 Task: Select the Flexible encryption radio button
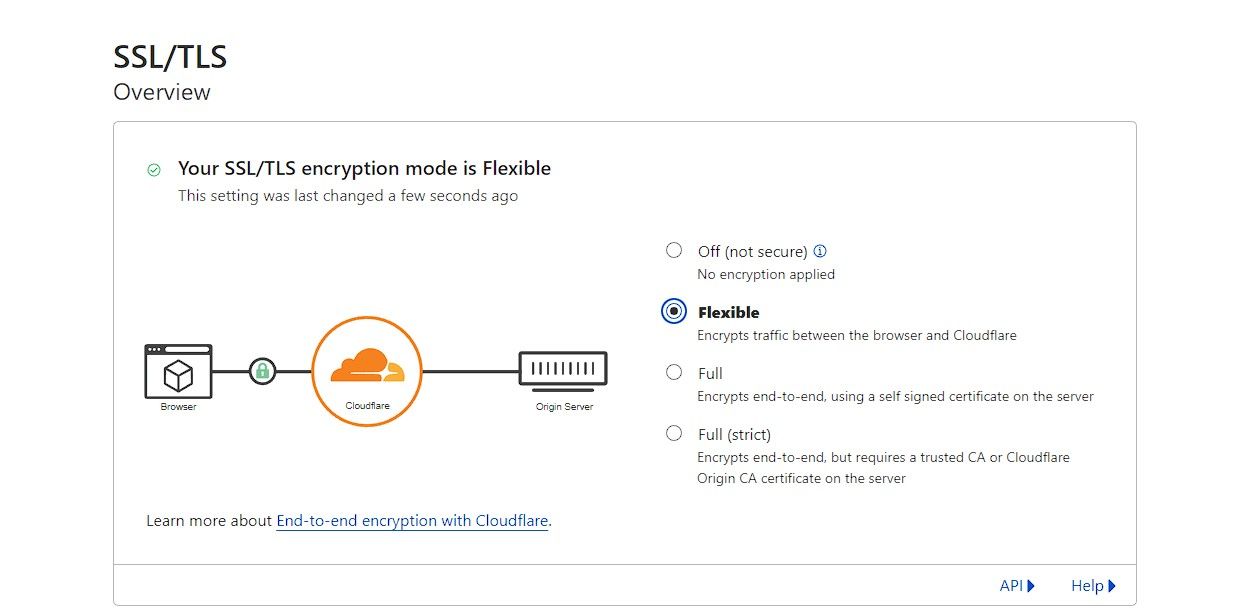coord(674,312)
